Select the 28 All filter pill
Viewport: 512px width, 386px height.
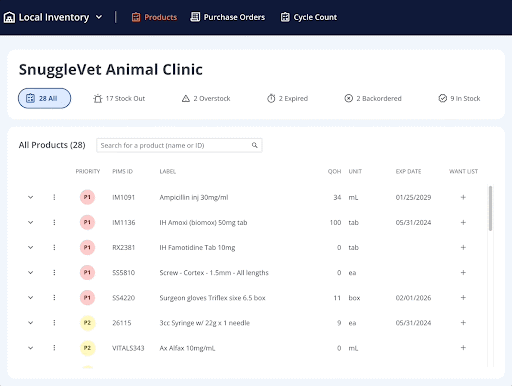[x=44, y=98]
